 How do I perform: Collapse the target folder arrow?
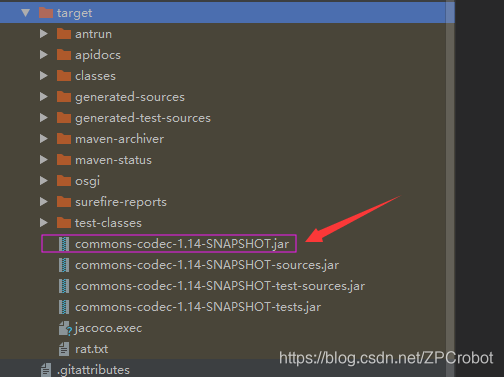click(26, 13)
